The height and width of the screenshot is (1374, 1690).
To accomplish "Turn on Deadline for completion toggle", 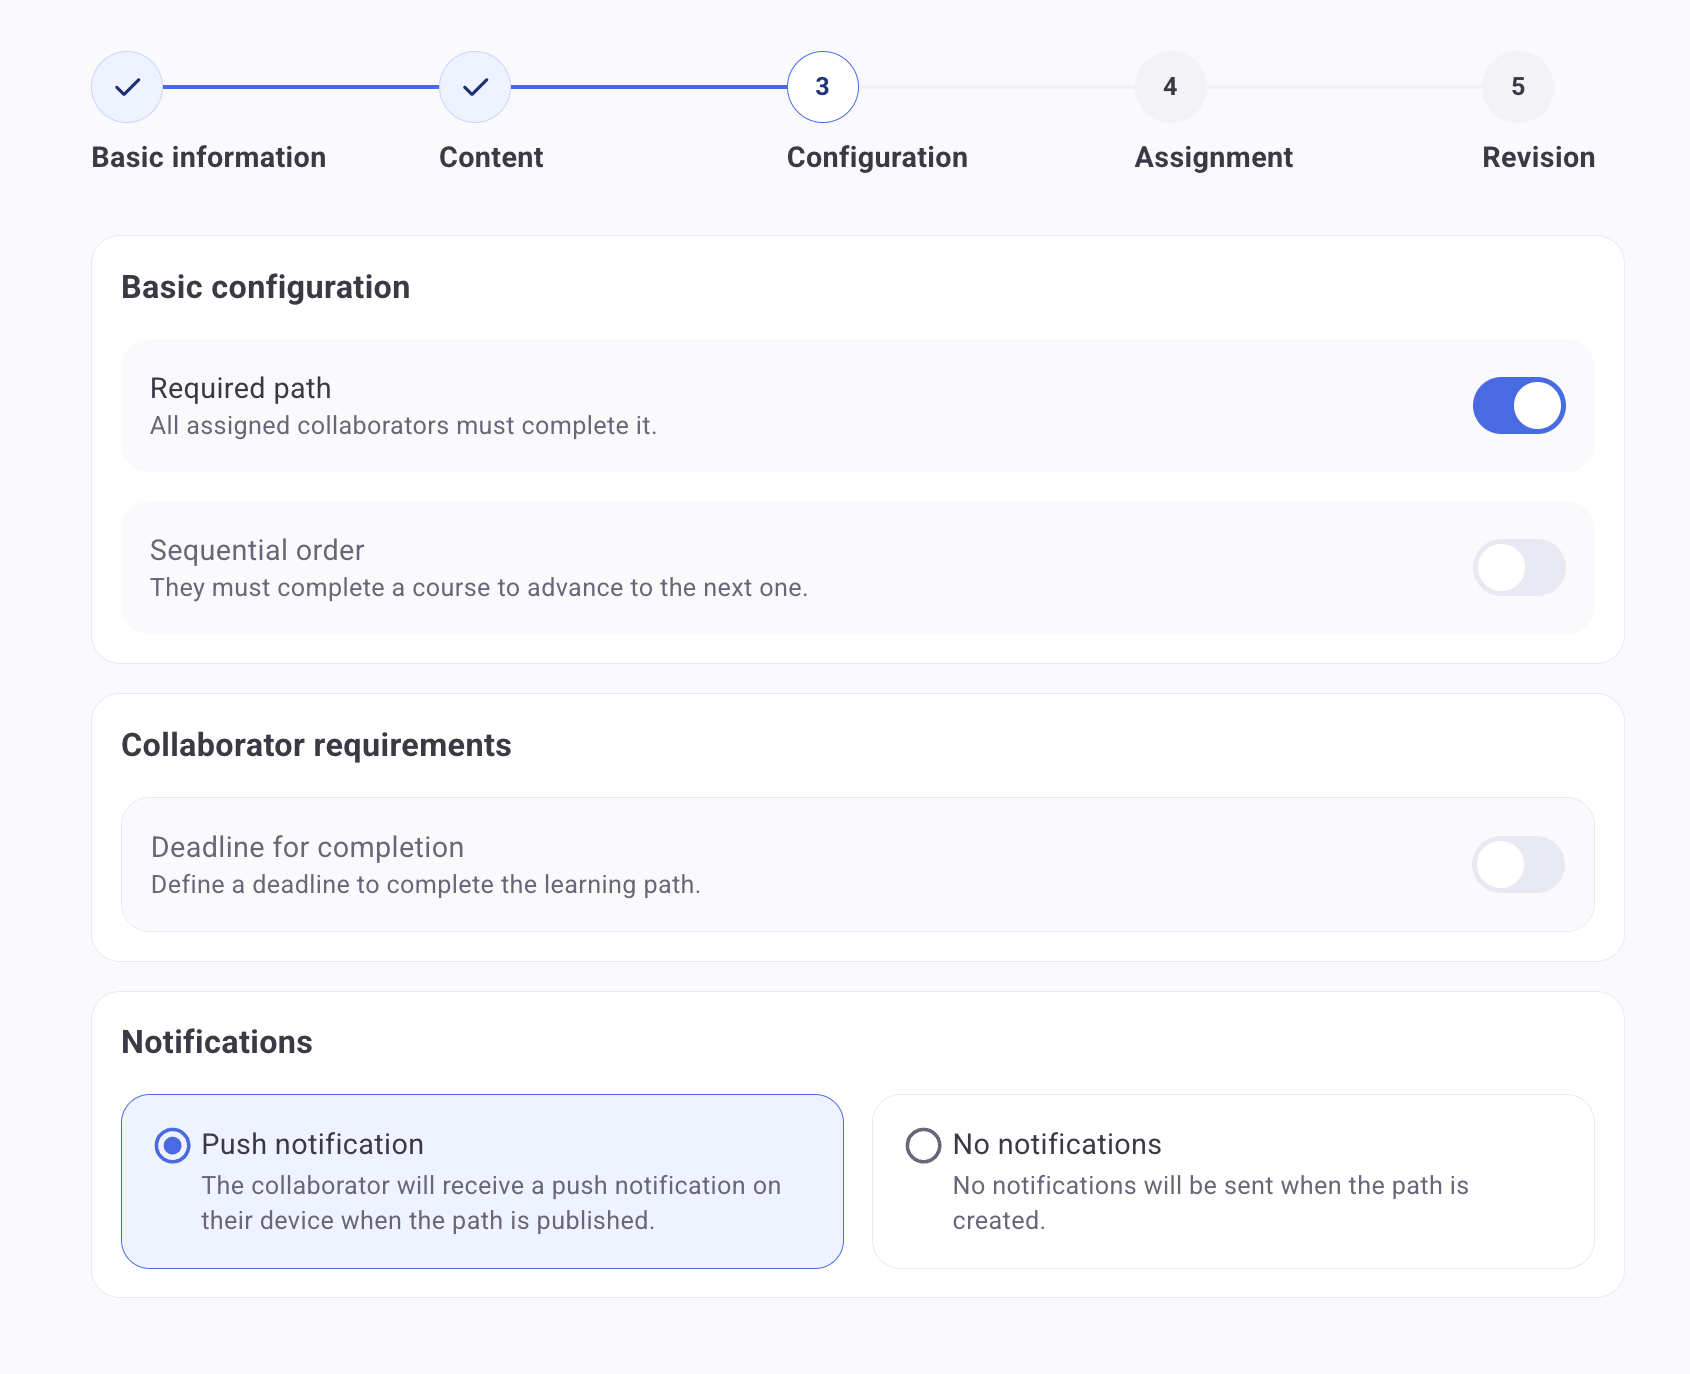I will tap(1518, 865).
